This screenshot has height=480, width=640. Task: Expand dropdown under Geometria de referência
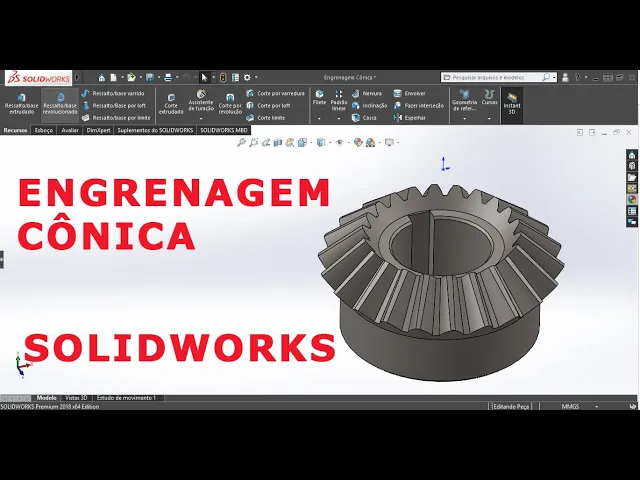464,119
